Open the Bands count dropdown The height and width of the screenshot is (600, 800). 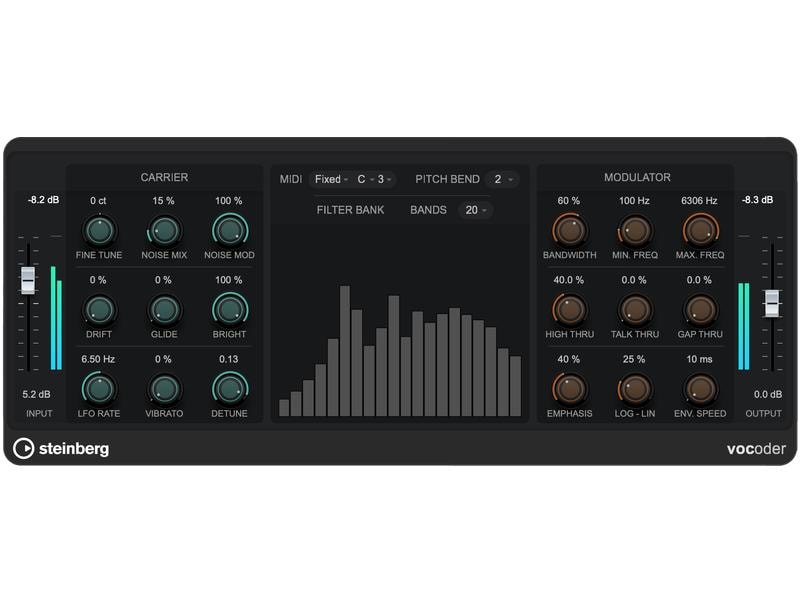click(x=476, y=210)
